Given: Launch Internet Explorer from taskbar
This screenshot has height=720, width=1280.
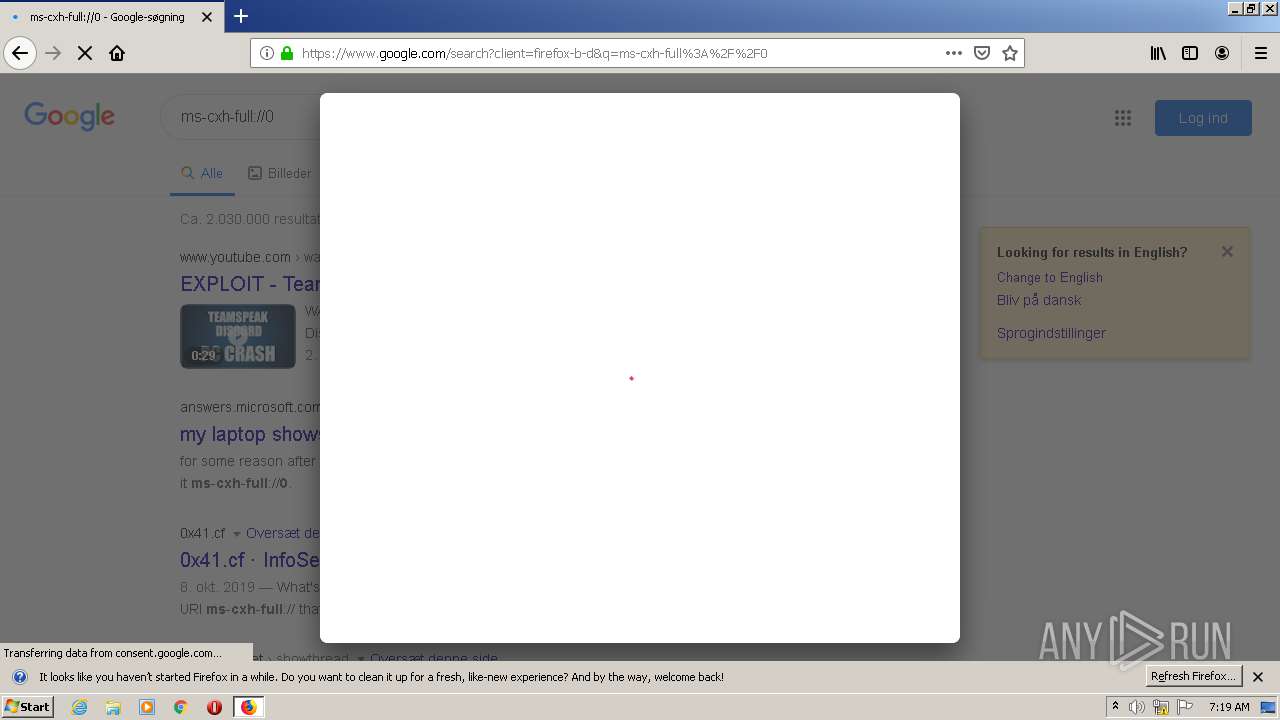Looking at the screenshot, I should (80, 707).
